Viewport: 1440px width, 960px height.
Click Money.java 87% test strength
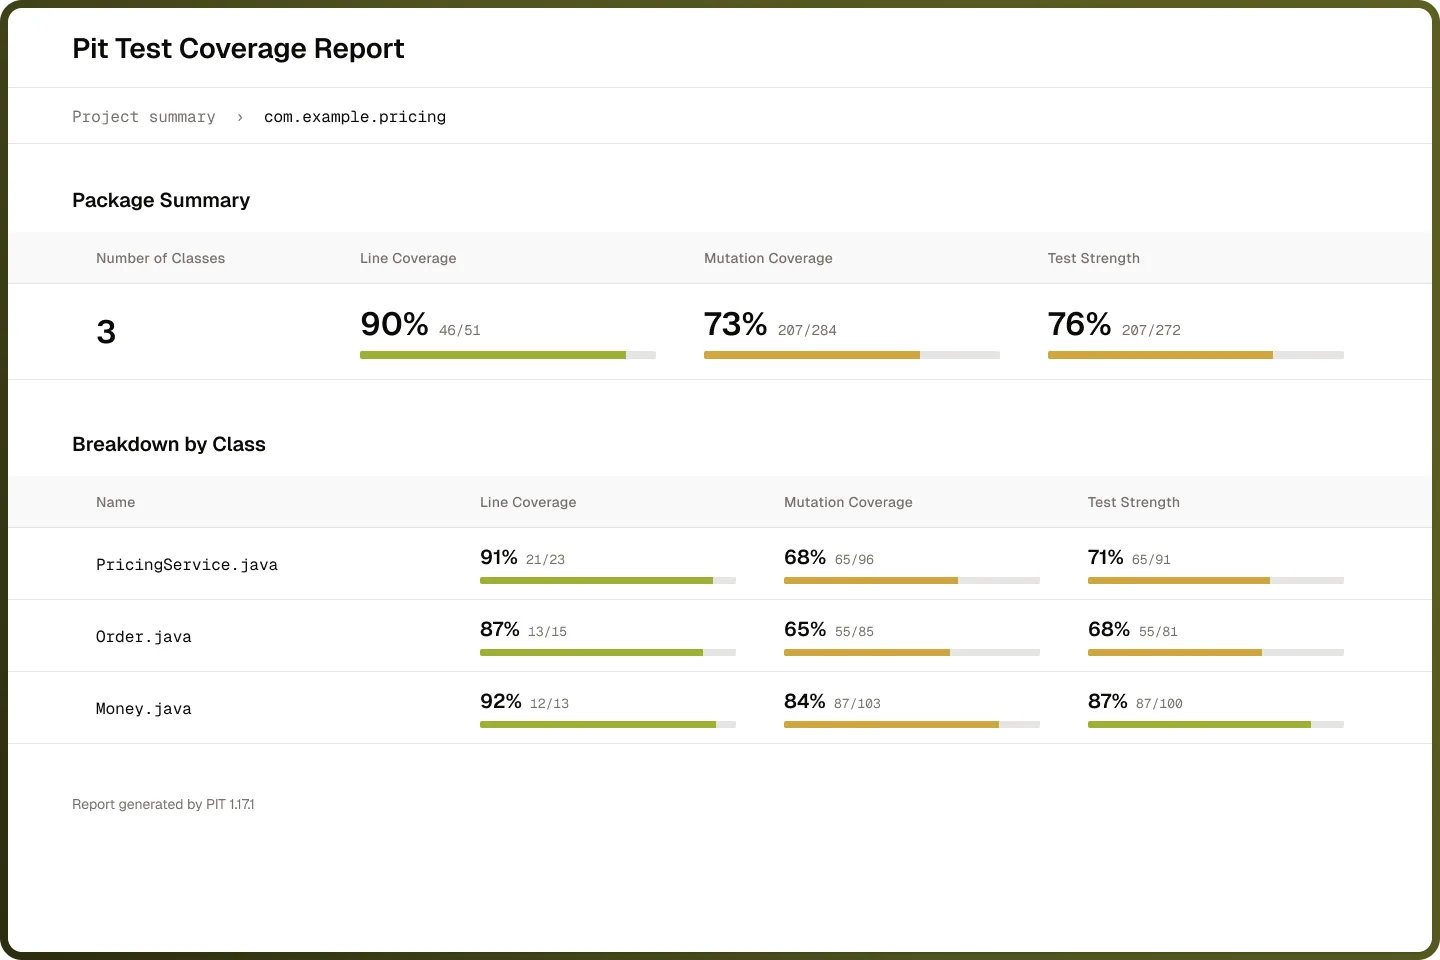tap(1108, 701)
